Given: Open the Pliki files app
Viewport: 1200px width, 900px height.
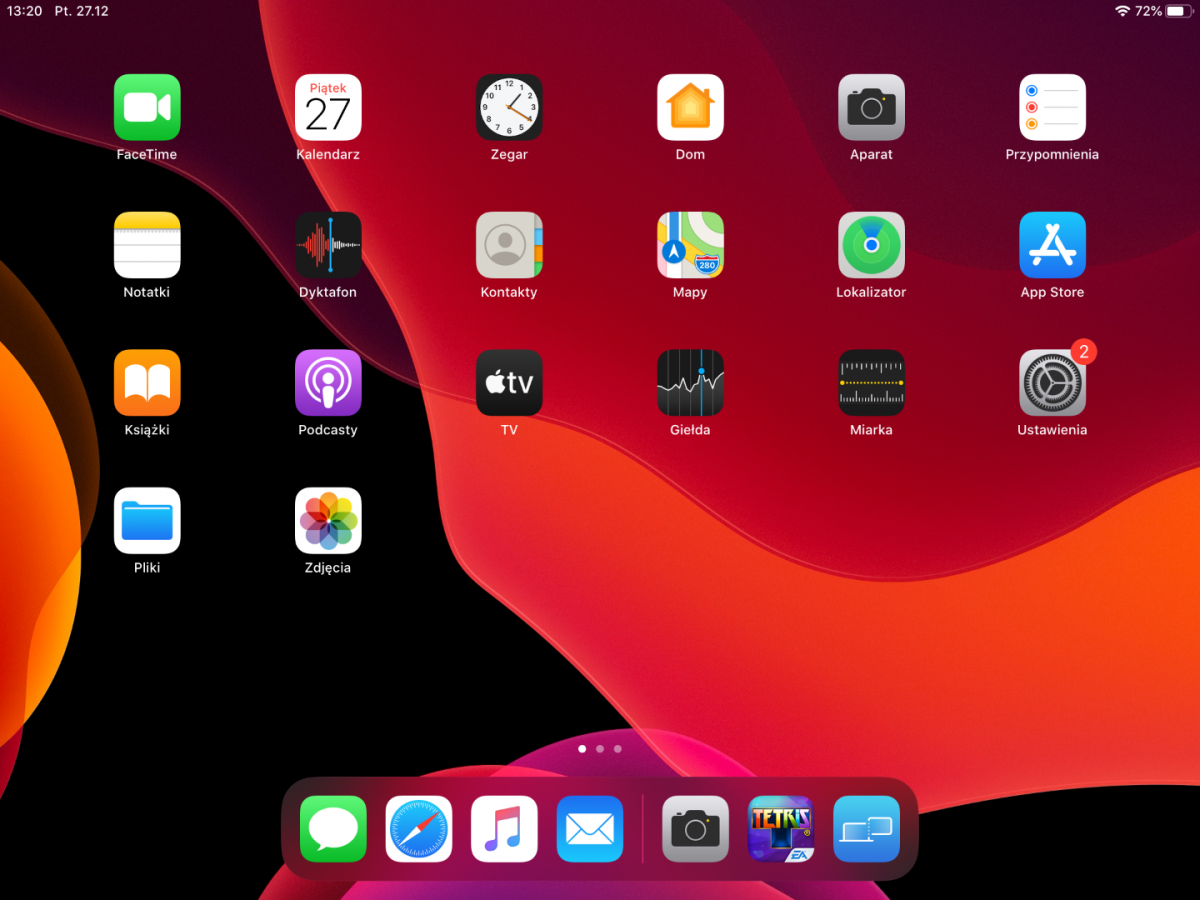Looking at the screenshot, I should click(147, 521).
